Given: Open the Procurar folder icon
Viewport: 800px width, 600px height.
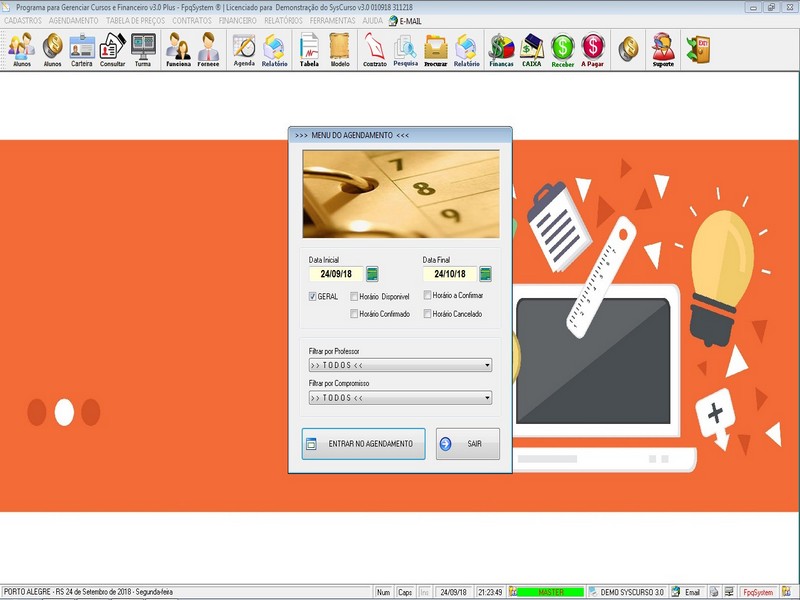Looking at the screenshot, I should coord(436,49).
